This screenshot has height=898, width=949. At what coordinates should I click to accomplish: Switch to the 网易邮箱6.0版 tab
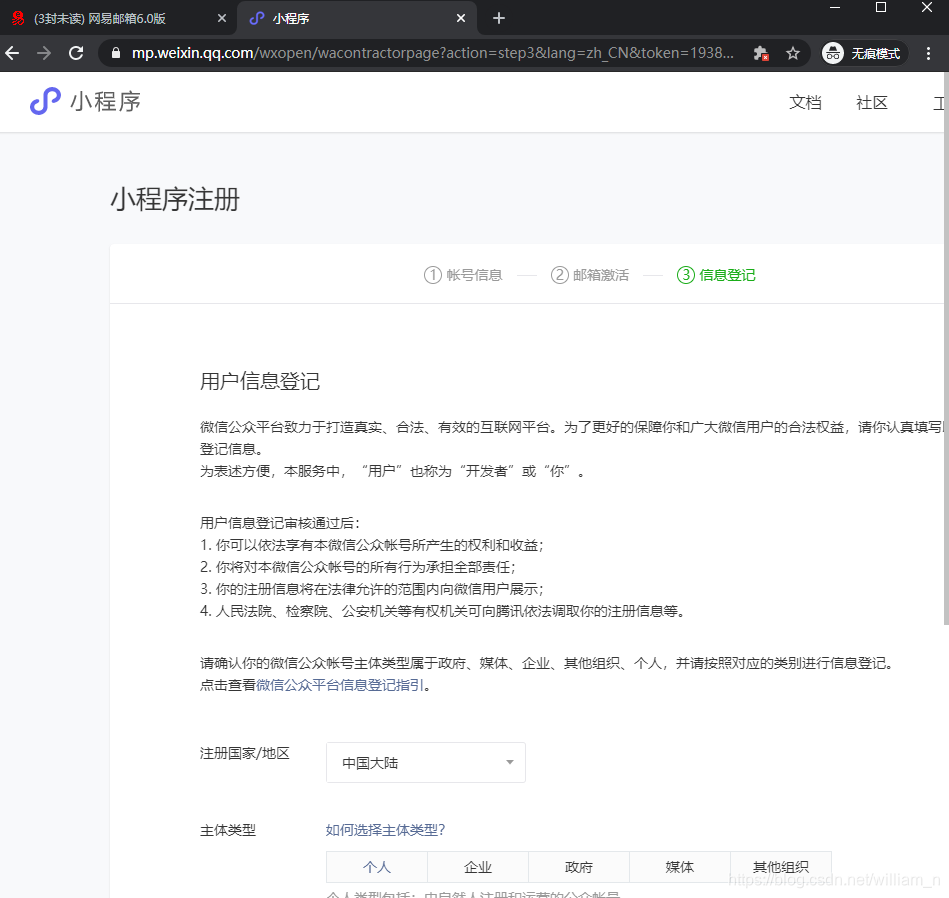click(x=119, y=18)
